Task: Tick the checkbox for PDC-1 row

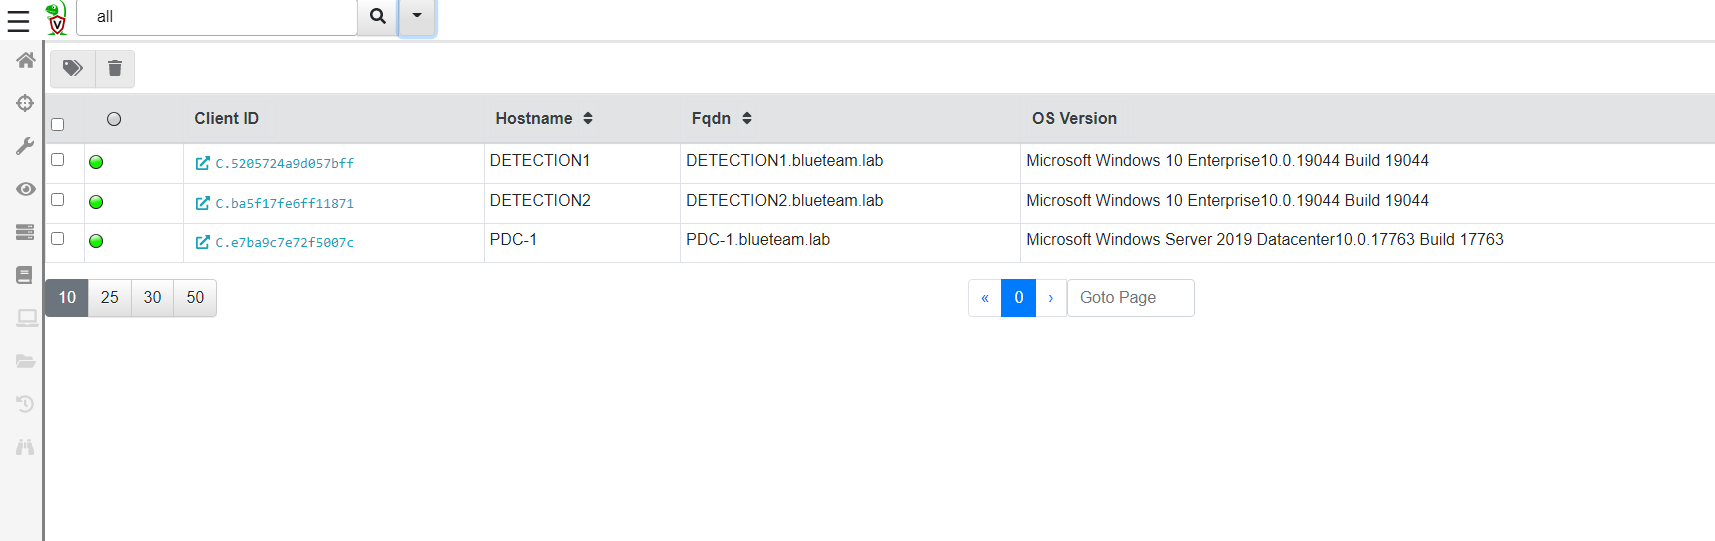Action: pos(57,239)
